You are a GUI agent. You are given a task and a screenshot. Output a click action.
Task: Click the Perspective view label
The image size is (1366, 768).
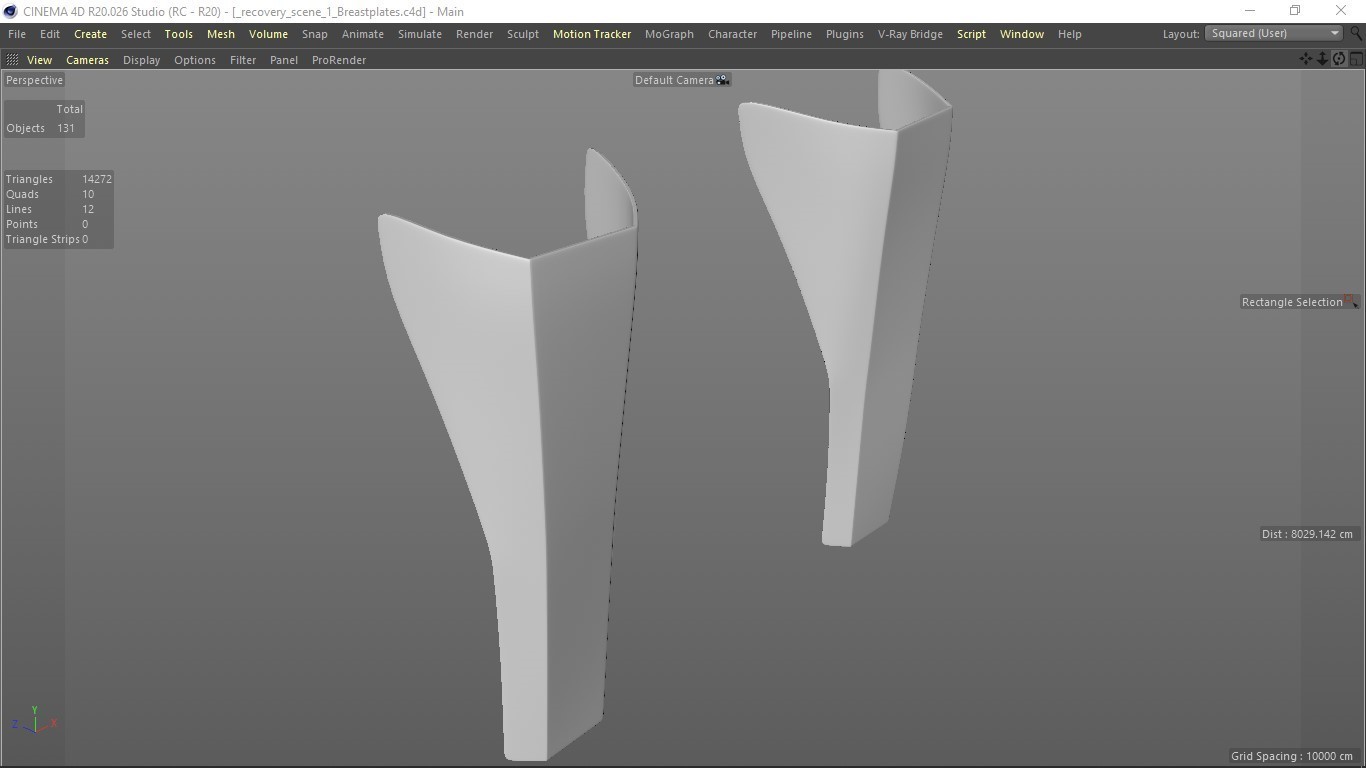34,80
